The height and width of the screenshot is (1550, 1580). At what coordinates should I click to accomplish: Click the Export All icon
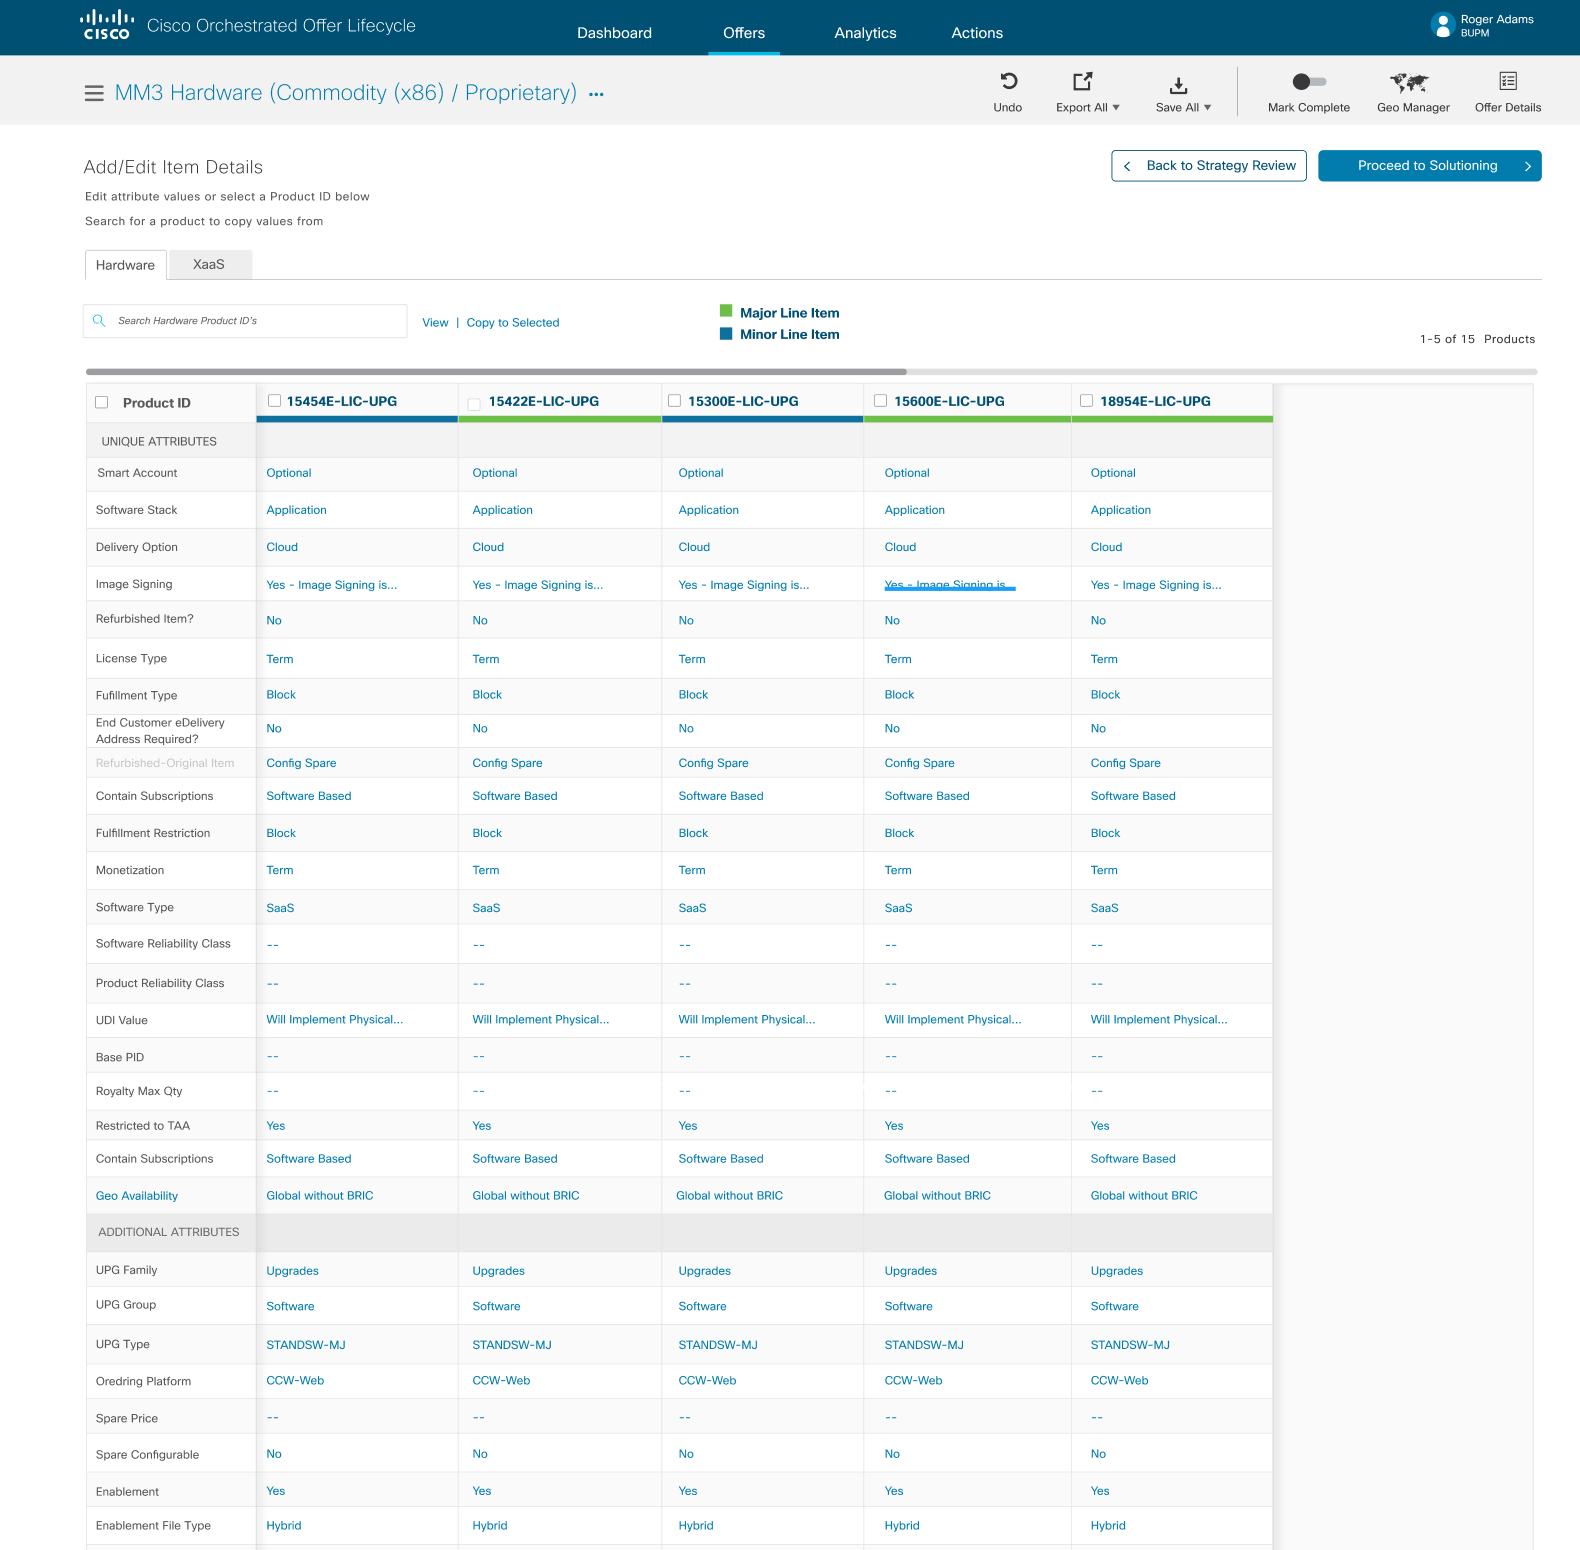click(1082, 82)
